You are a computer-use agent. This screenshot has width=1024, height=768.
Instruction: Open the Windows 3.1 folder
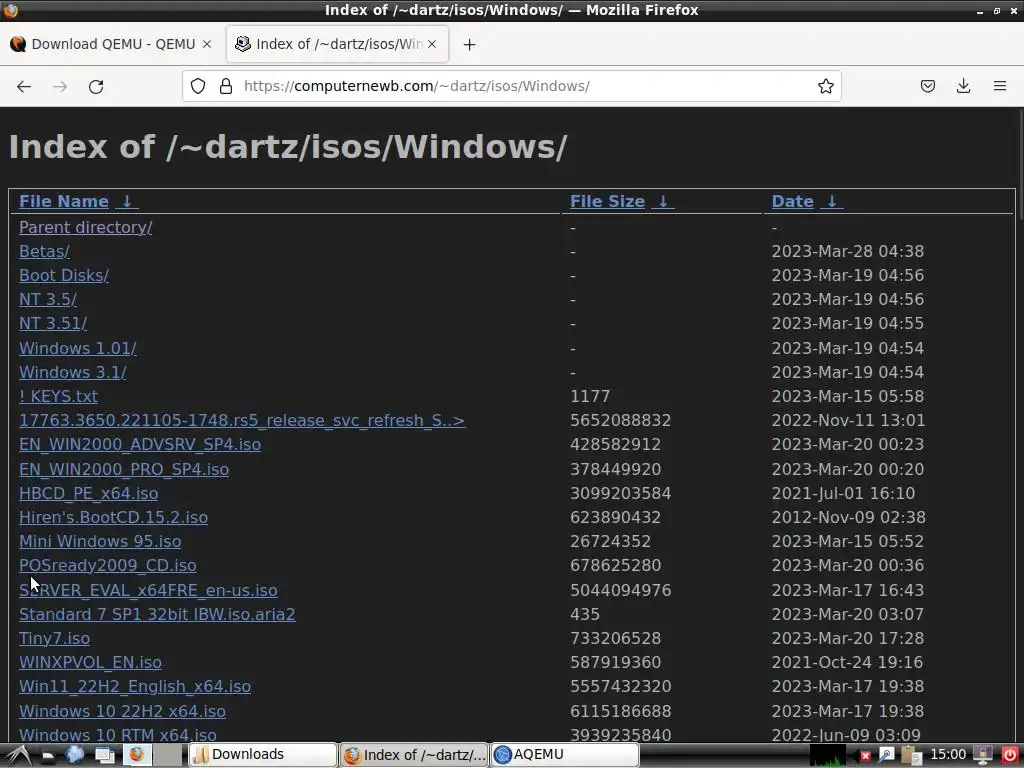tap(72, 372)
